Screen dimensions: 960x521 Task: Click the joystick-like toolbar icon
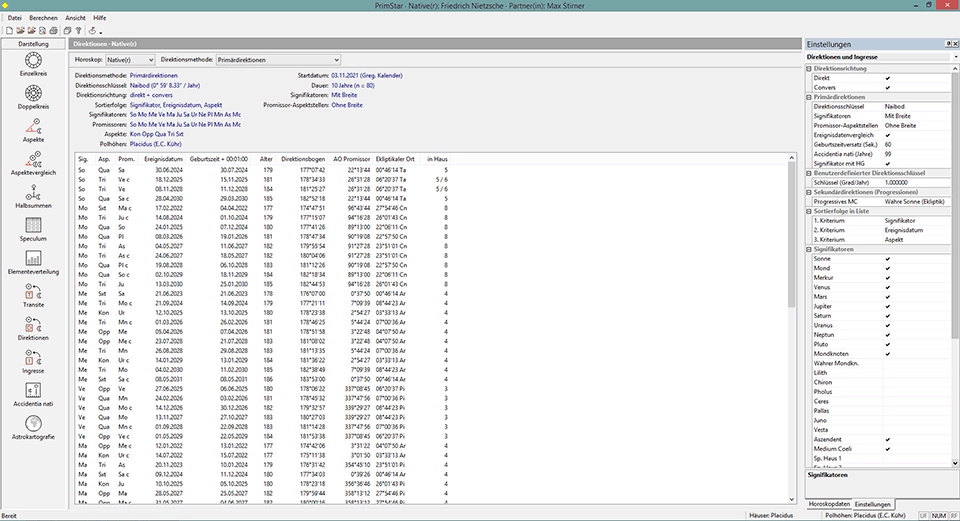pyautogui.click(x=92, y=31)
